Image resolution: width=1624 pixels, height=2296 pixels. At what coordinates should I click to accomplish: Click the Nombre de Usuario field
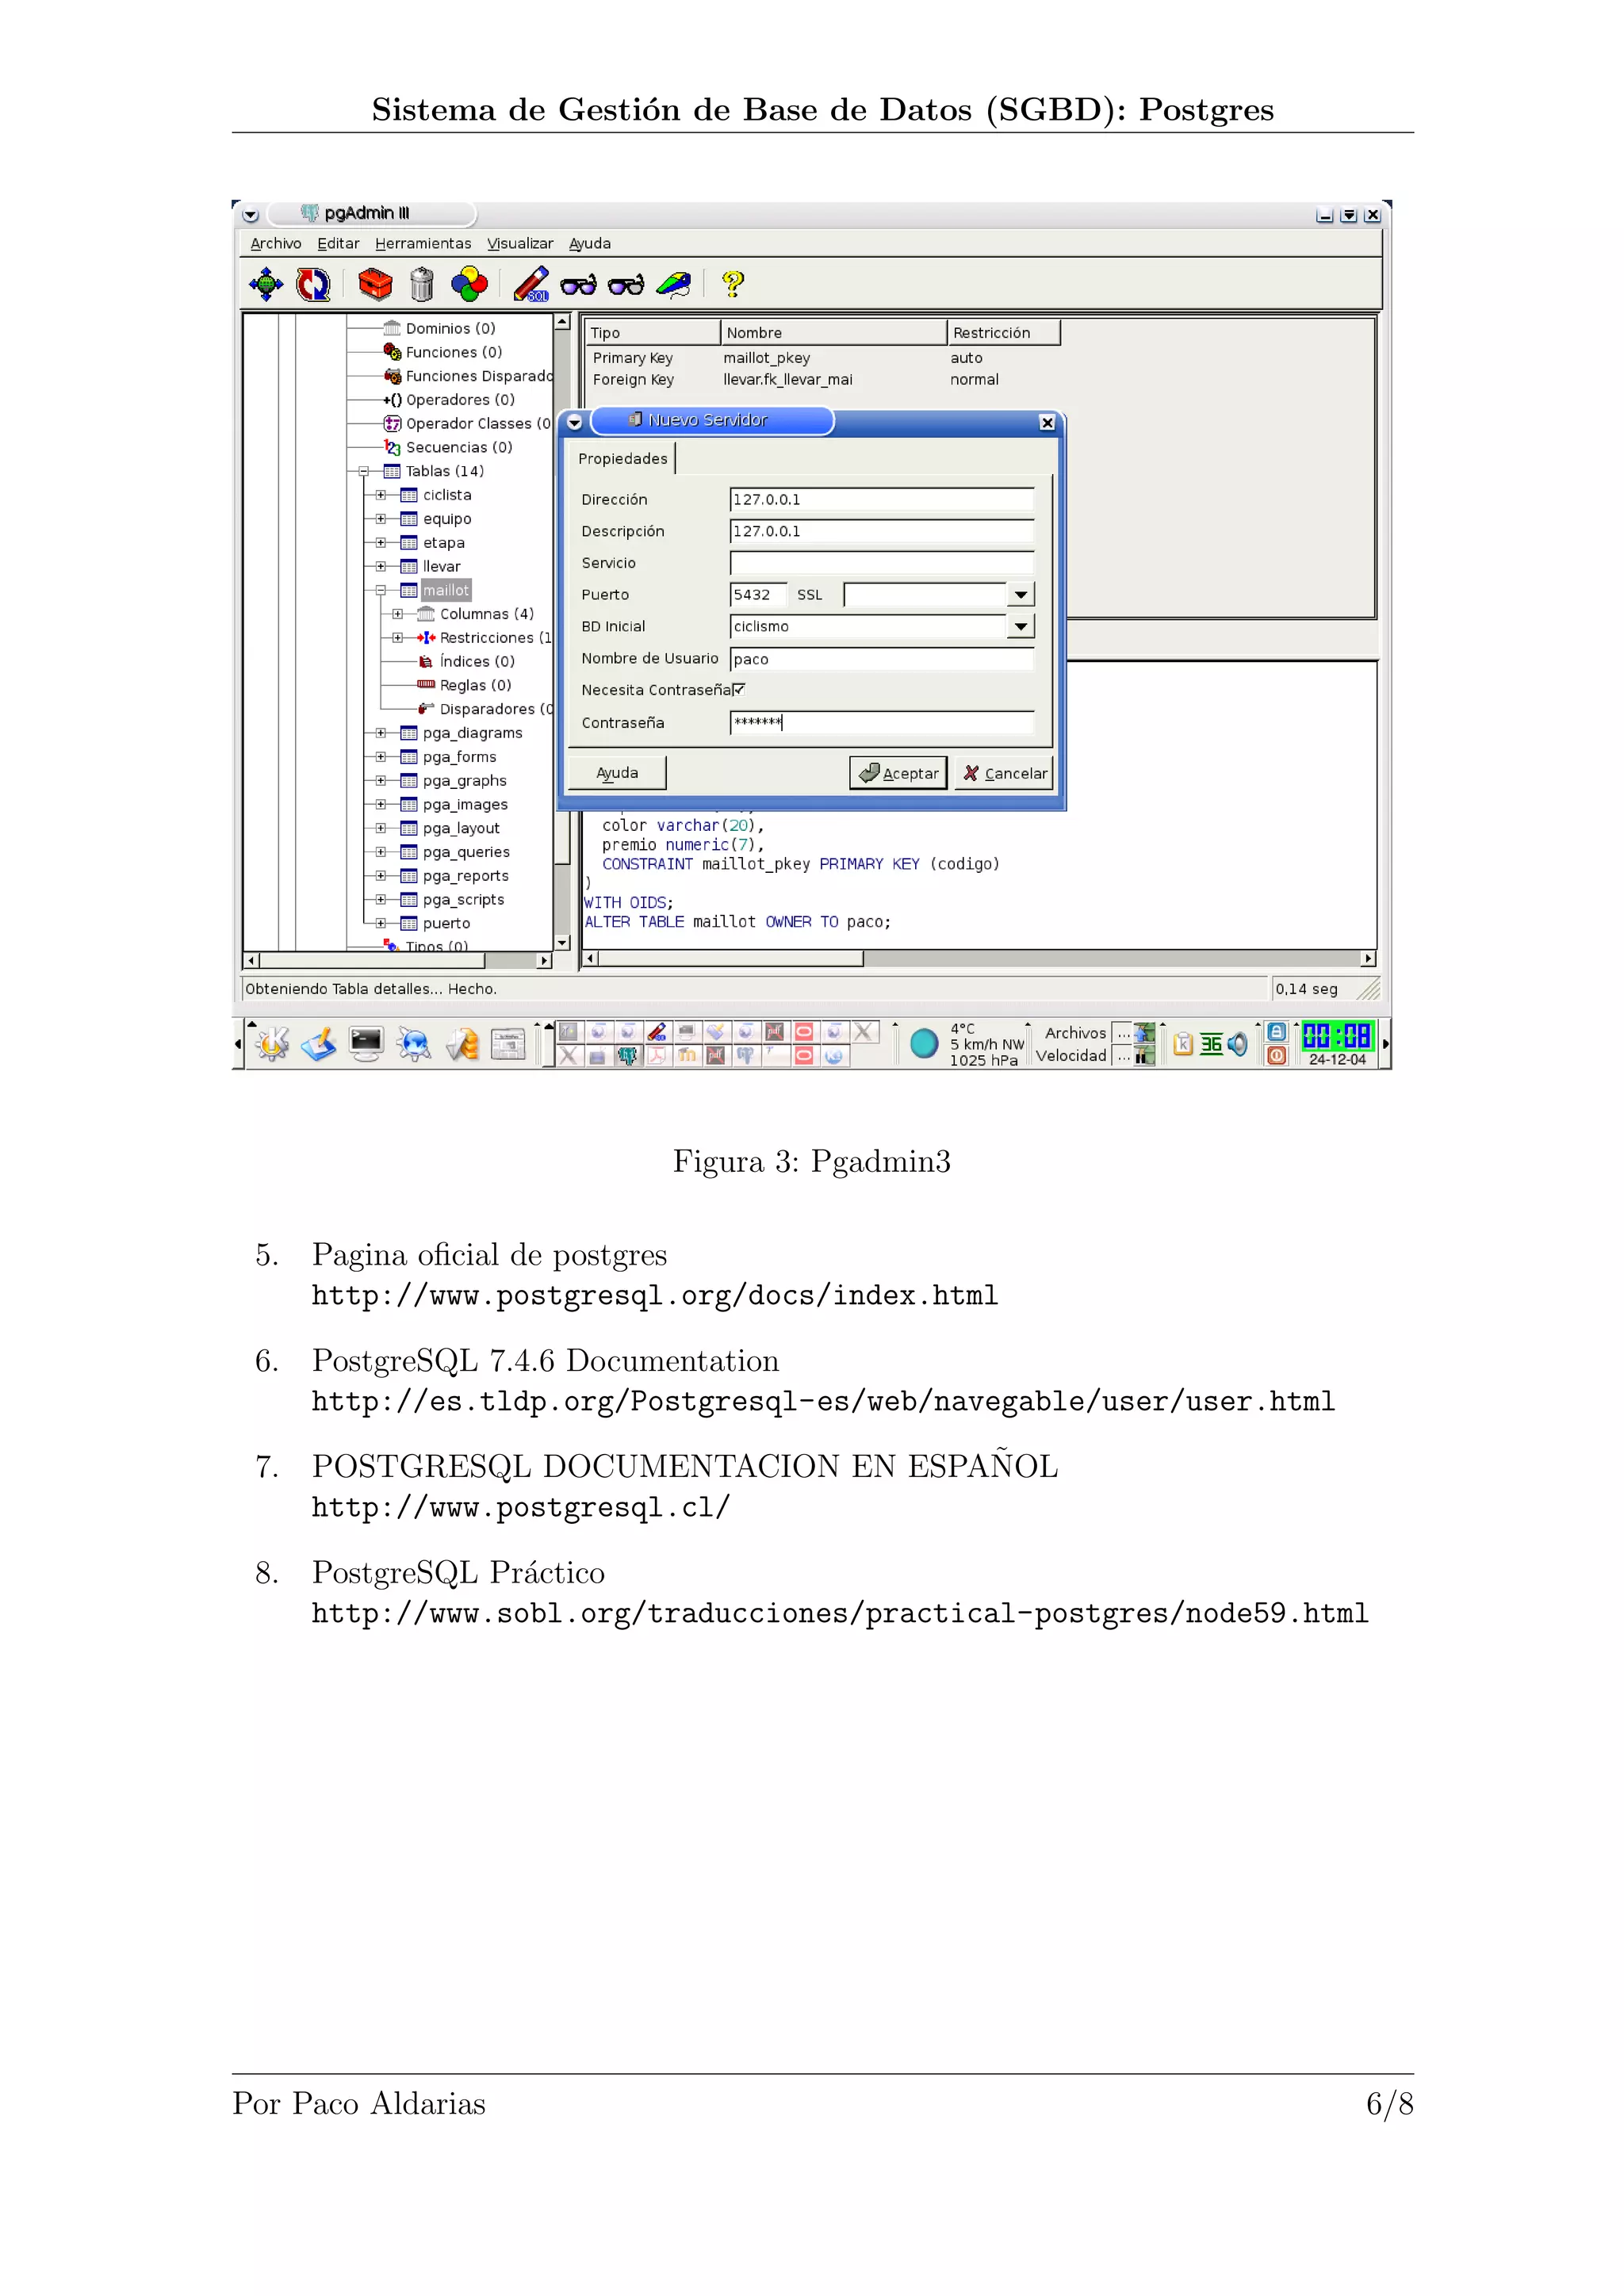click(882, 659)
